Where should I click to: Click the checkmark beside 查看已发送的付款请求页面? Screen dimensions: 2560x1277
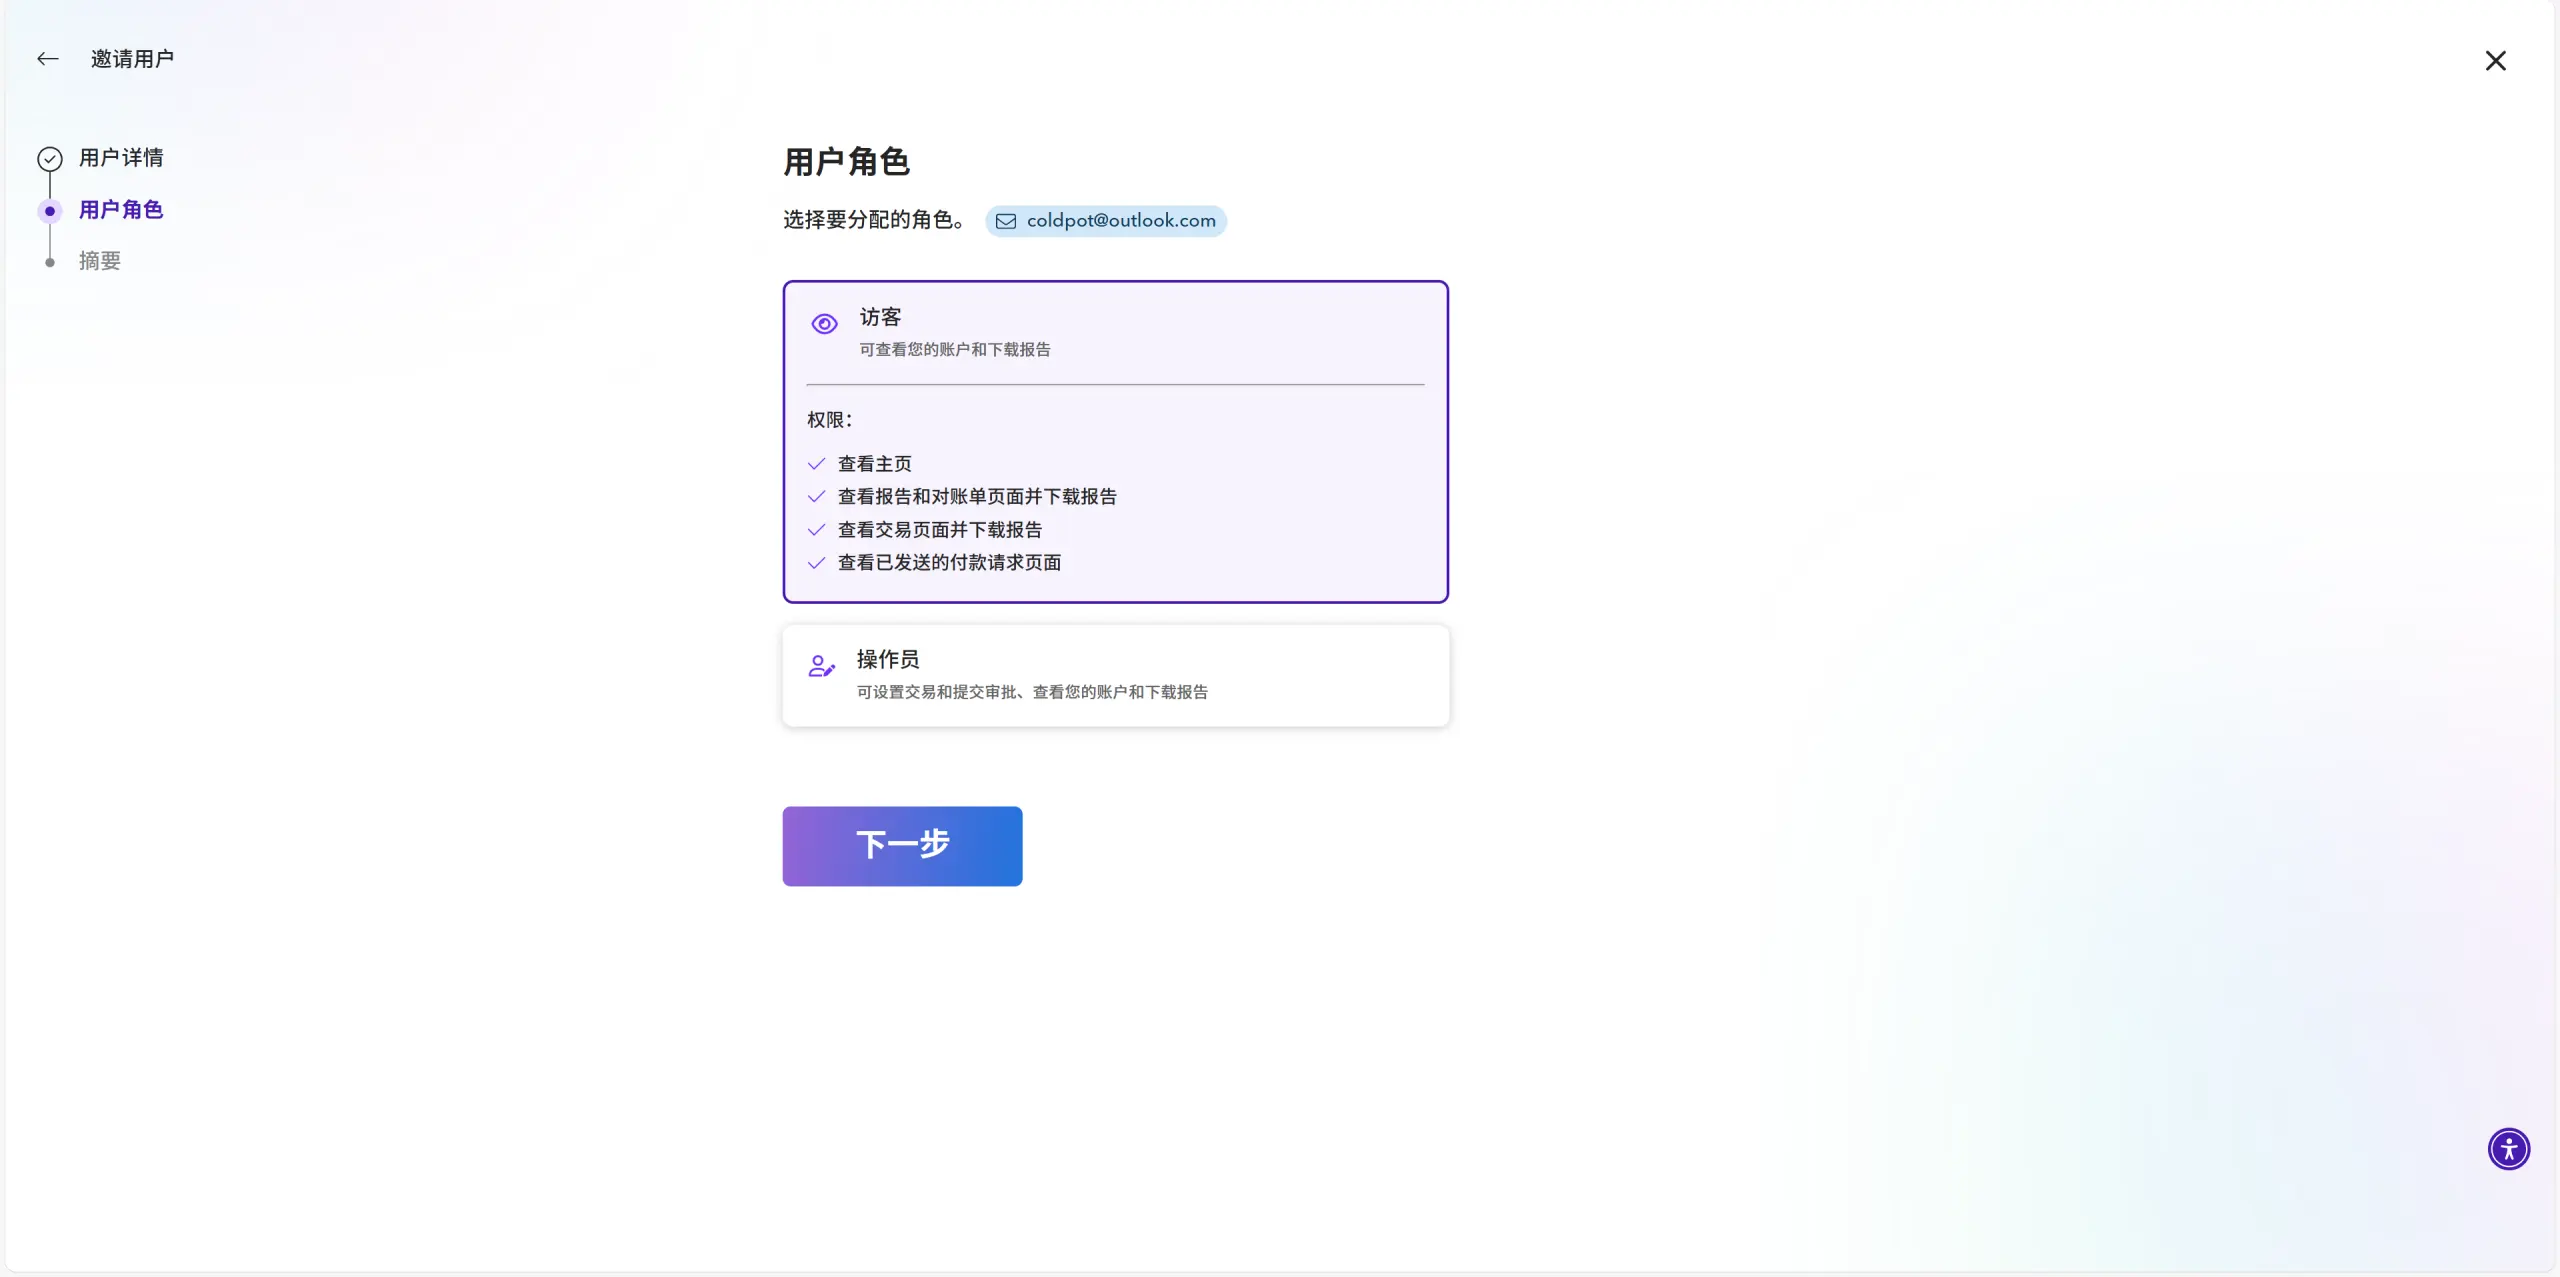click(816, 563)
